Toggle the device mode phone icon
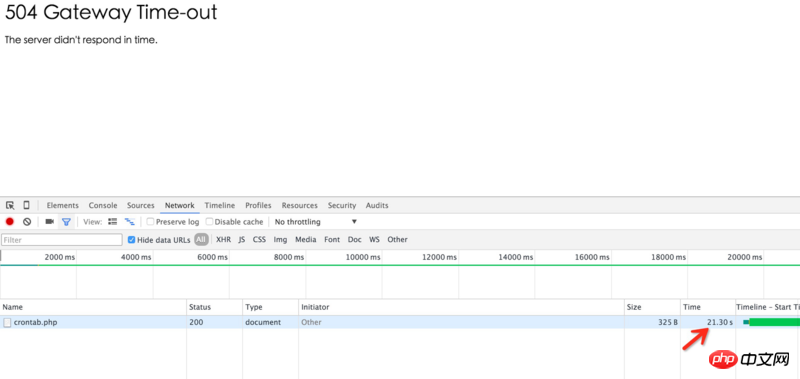The image size is (800, 379). coord(26,205)
